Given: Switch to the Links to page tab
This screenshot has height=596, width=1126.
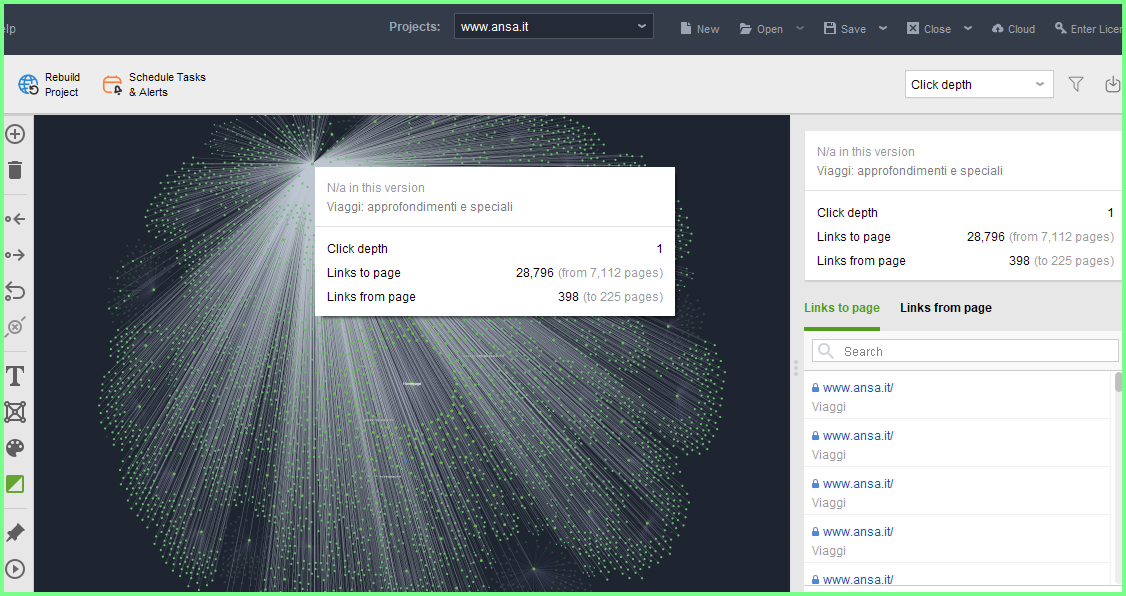Looking at the screenshot, I should [x=842, y=308].
